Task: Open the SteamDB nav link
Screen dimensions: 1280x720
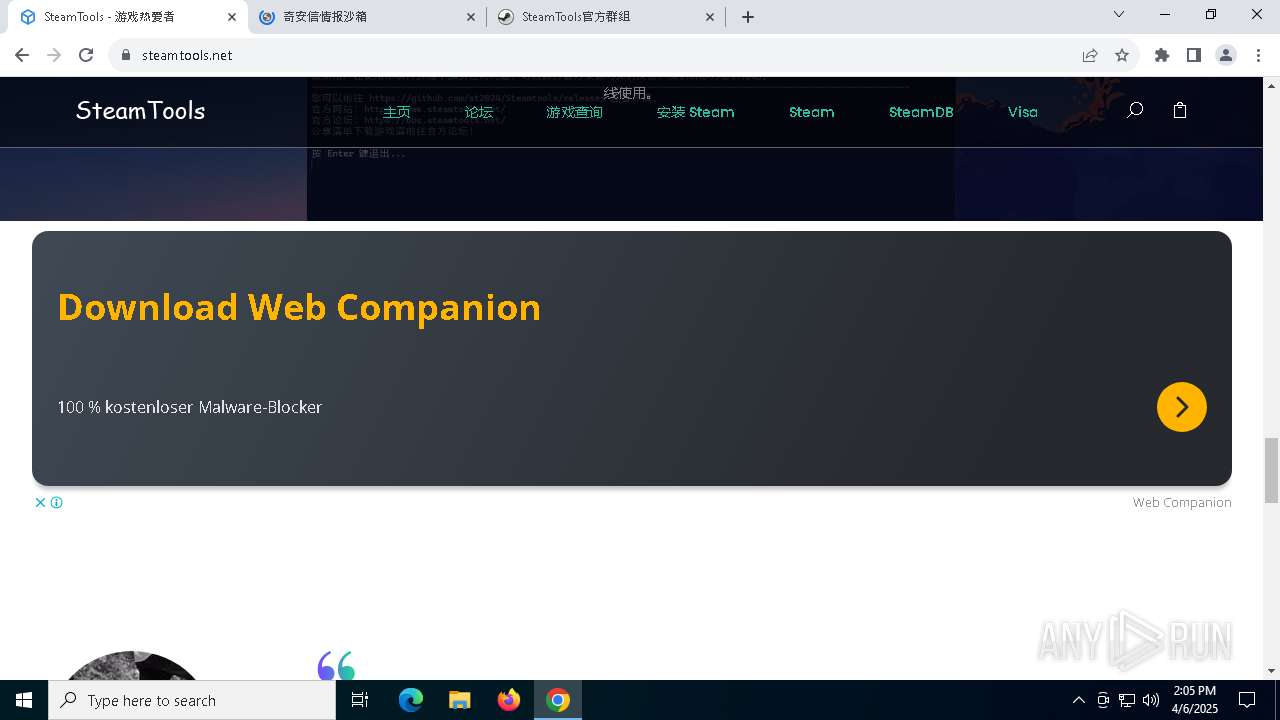Action: 921,112
